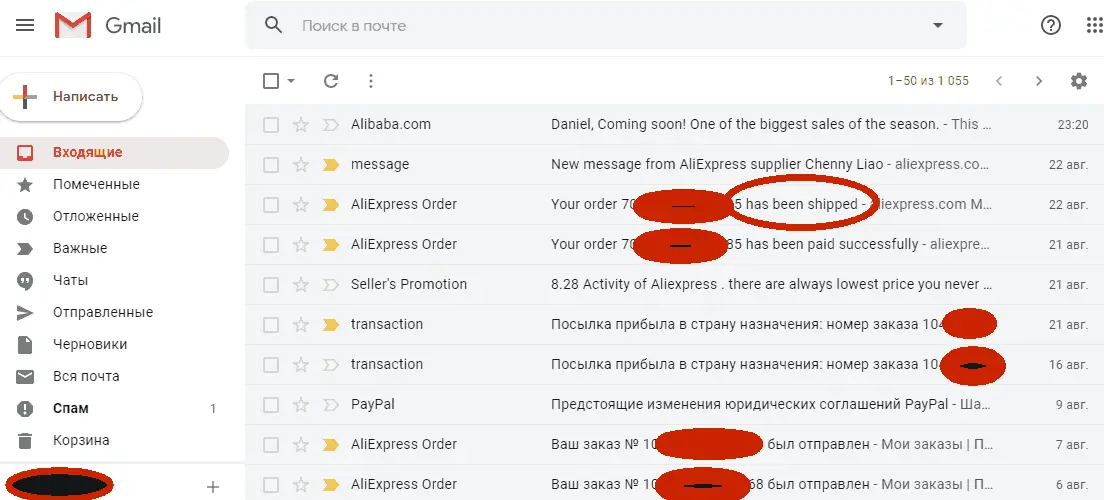Open the Входящие folder
This screenshot has width=1104, height=500.
[114, 152]
